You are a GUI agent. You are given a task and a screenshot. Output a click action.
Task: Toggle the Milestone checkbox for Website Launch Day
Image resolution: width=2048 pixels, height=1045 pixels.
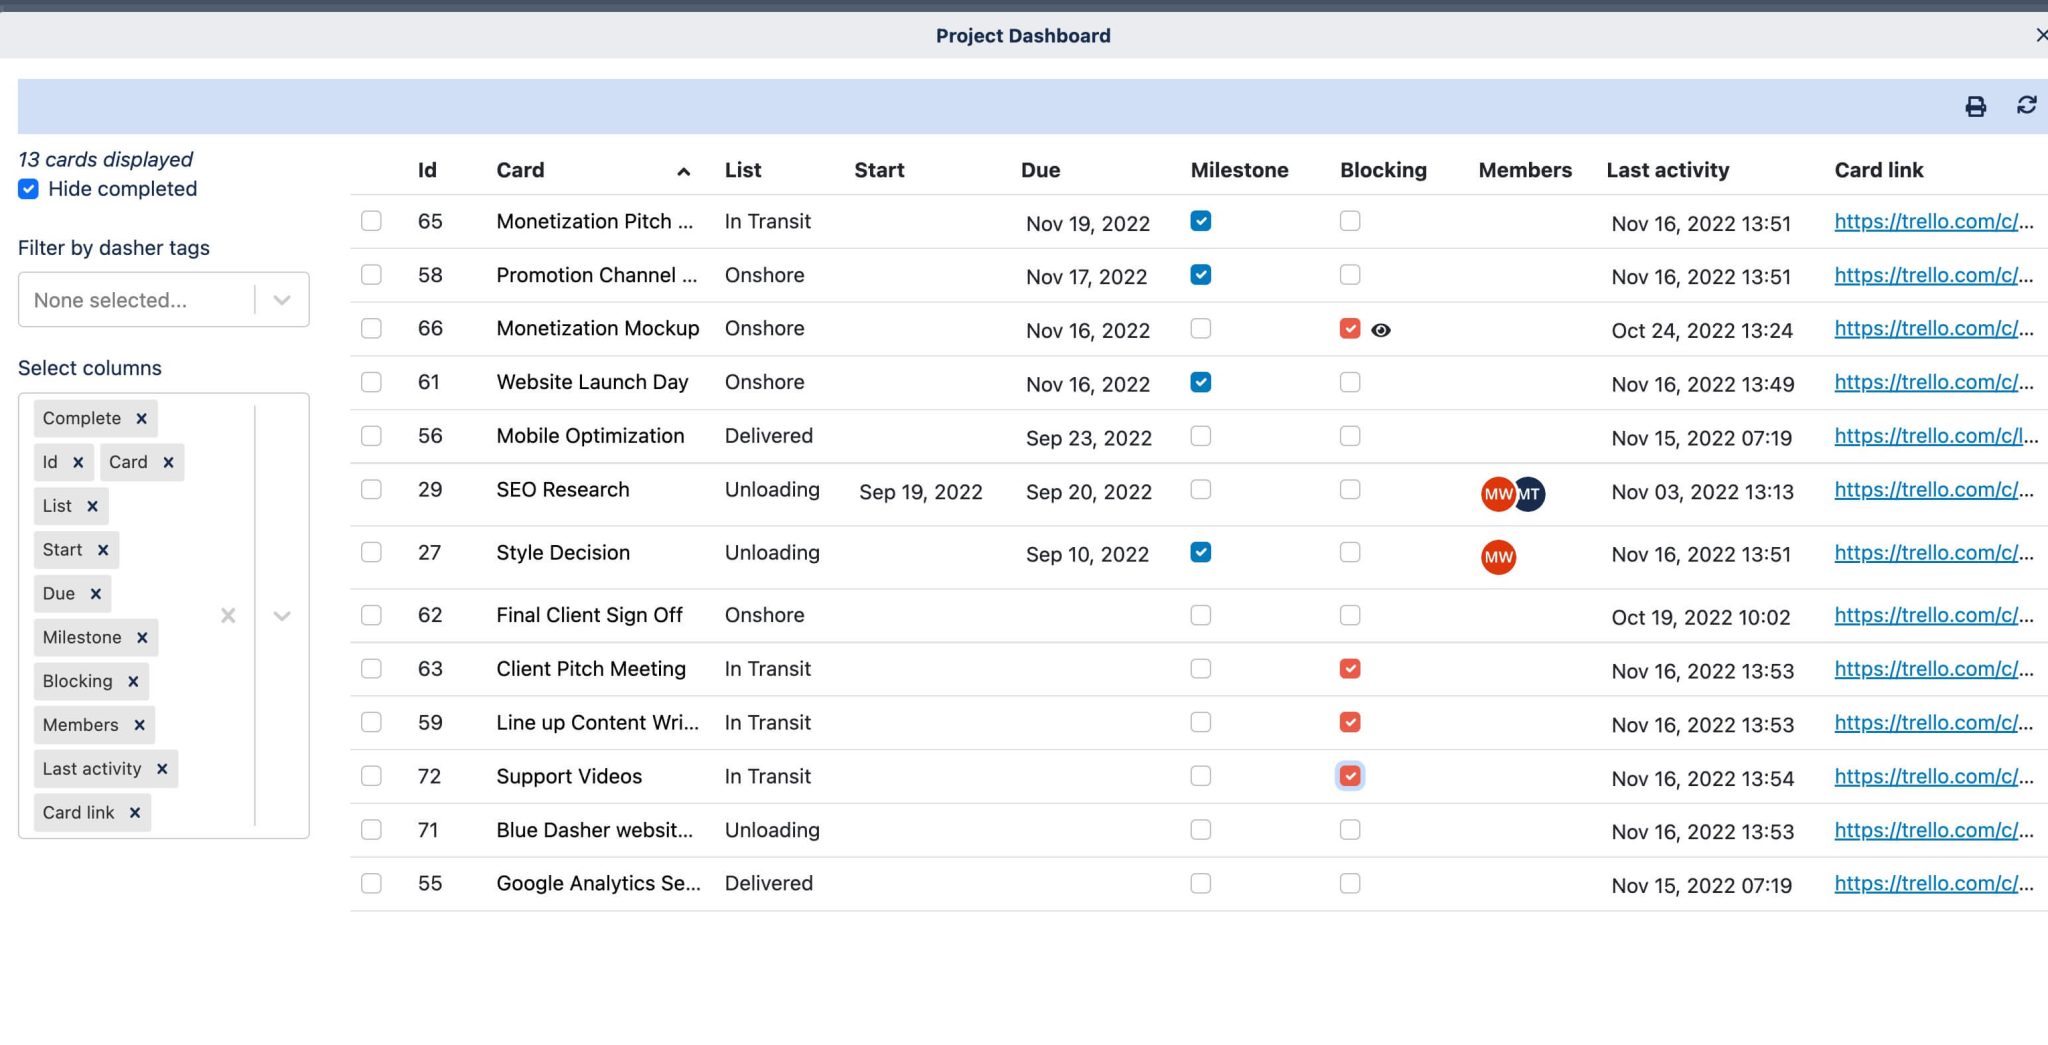(x=1201, y=382)
